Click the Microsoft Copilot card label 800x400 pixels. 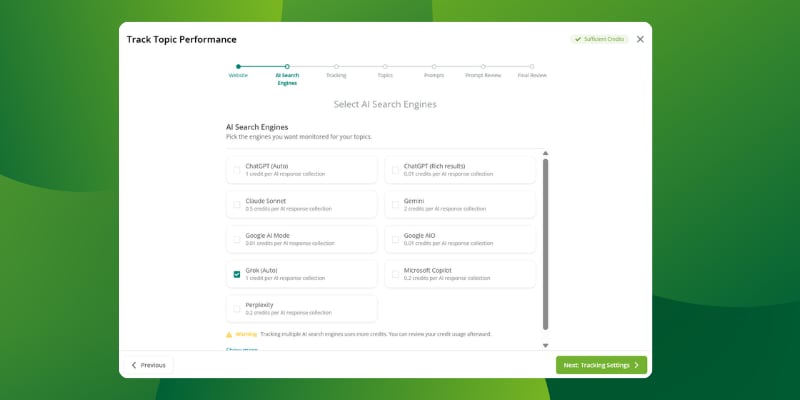[428, 270]
